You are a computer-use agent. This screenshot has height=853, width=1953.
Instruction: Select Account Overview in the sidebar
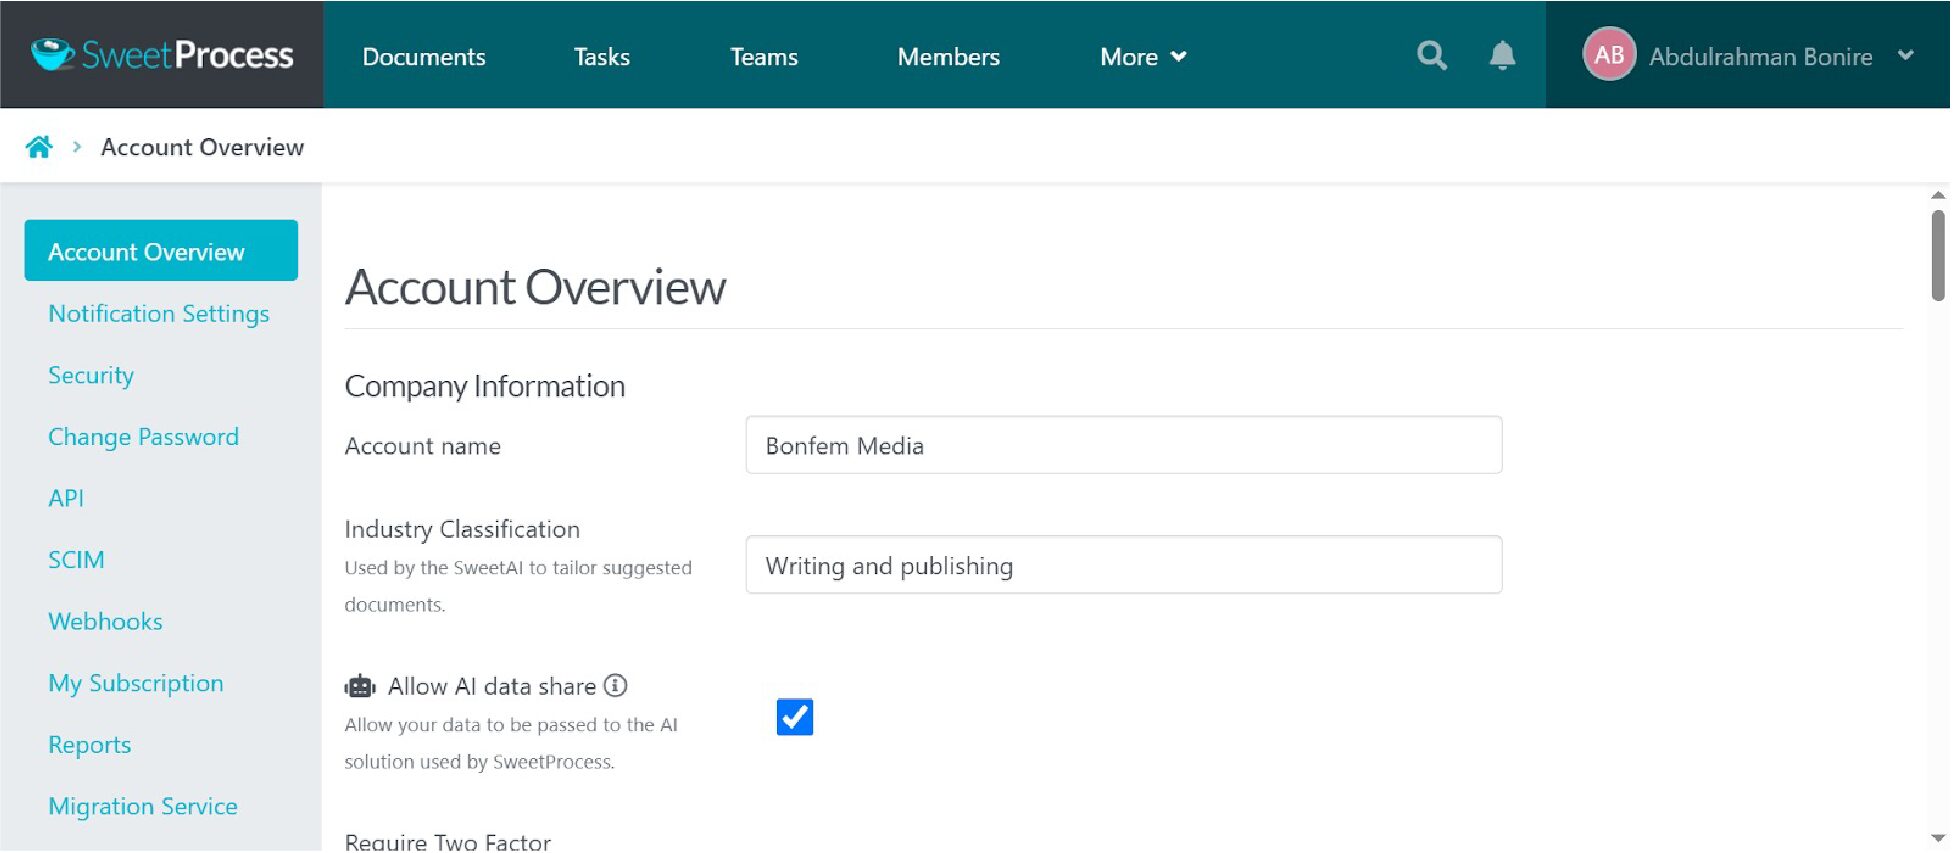pos(161,251)
